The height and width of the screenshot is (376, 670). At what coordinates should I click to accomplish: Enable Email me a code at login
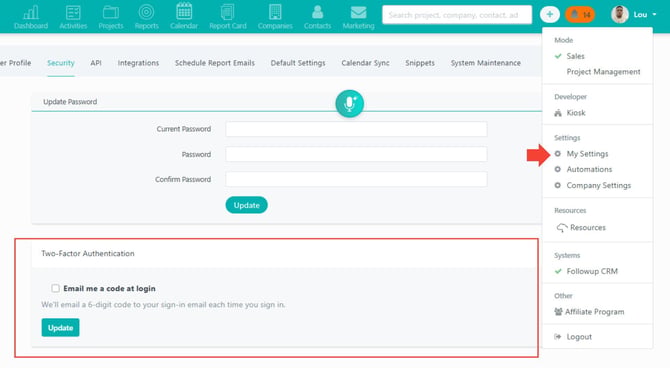pos(56,288)
